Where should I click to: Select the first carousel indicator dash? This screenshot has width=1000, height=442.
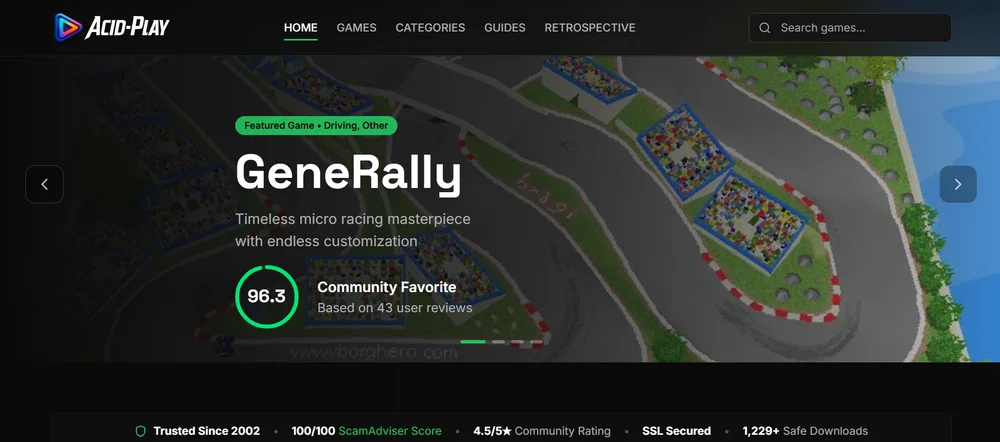[473, 342]
